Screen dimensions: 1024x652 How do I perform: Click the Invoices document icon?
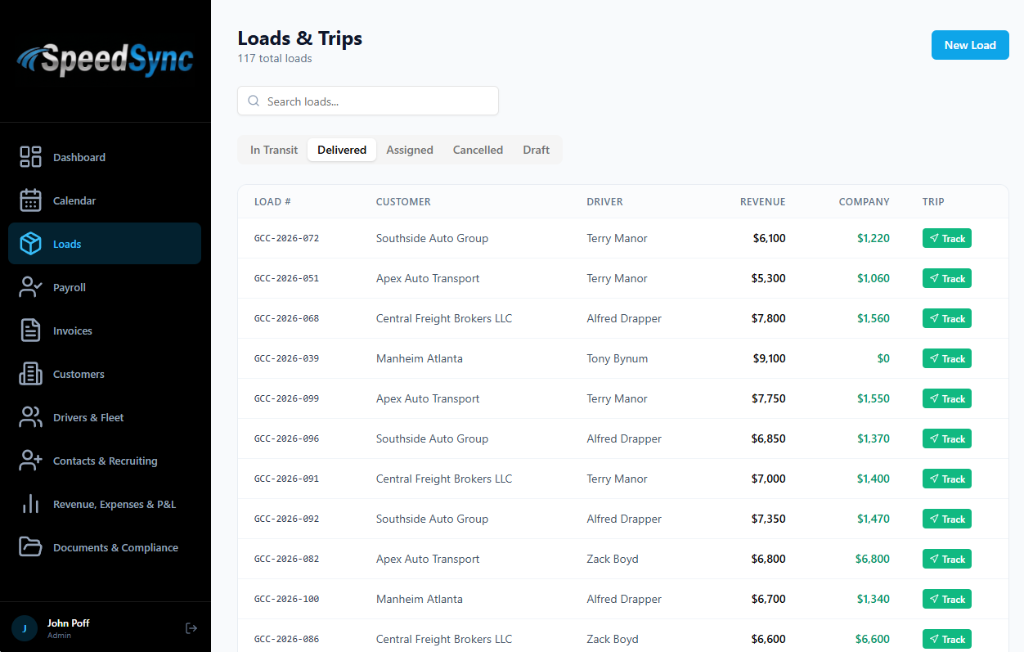30,331
